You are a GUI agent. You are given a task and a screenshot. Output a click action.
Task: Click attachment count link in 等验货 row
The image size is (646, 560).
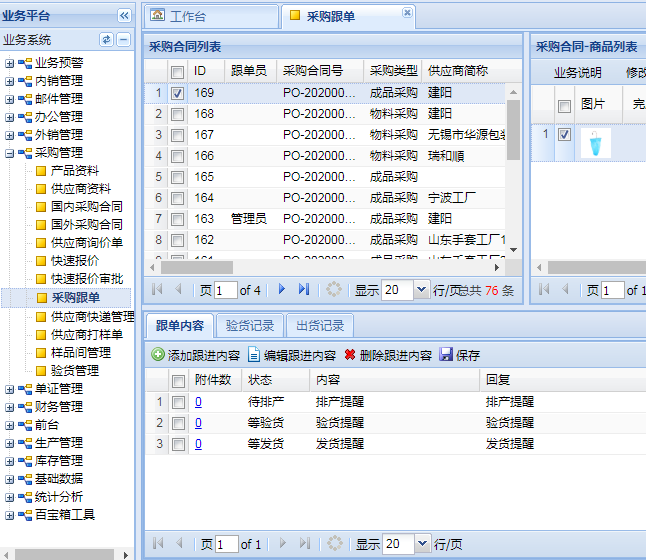(x=198, y=423)
